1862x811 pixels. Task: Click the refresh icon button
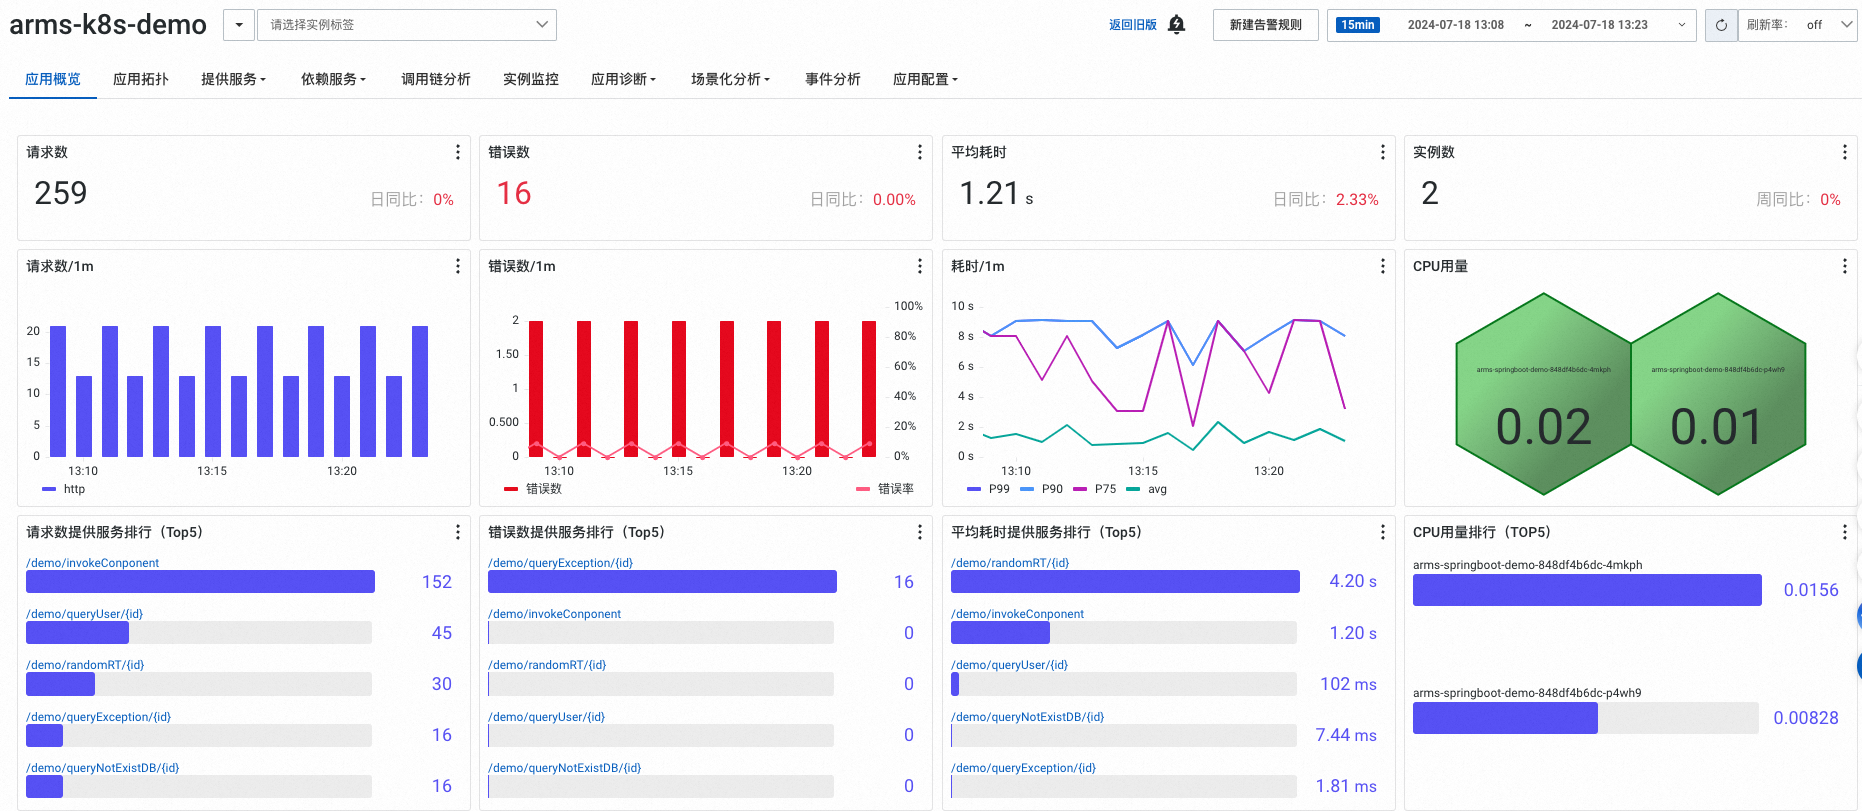(1721, 25)
